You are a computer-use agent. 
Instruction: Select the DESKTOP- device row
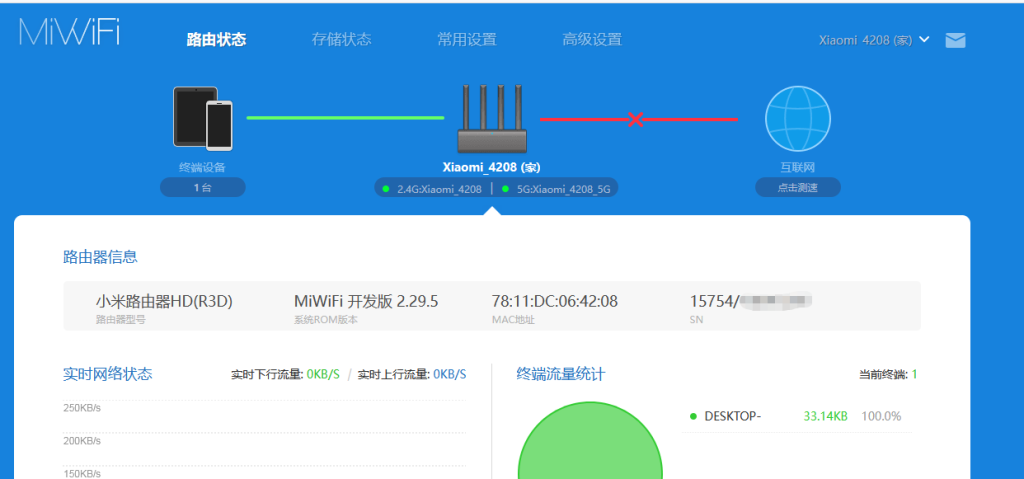pos(796,416)
